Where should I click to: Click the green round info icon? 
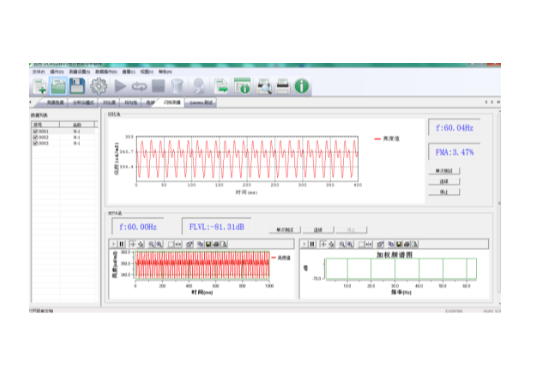(x=302, y=86)
